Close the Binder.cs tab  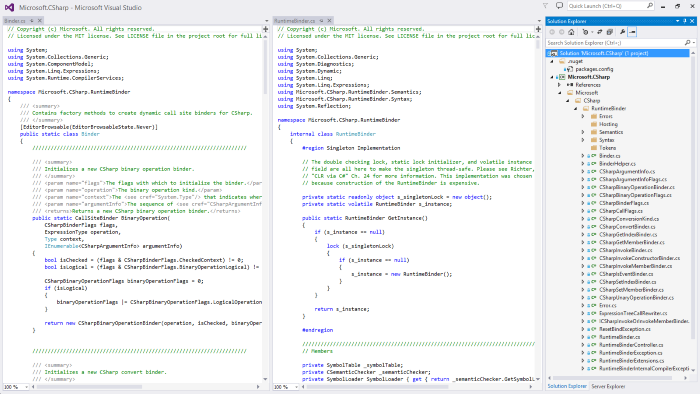click(40, 21)
